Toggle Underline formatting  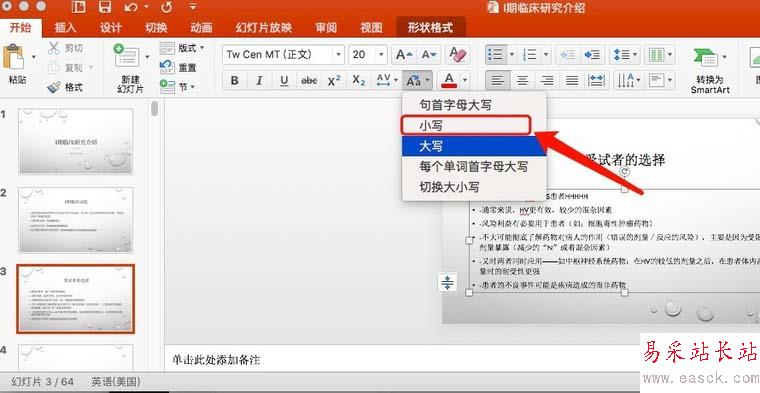(284, 80)
